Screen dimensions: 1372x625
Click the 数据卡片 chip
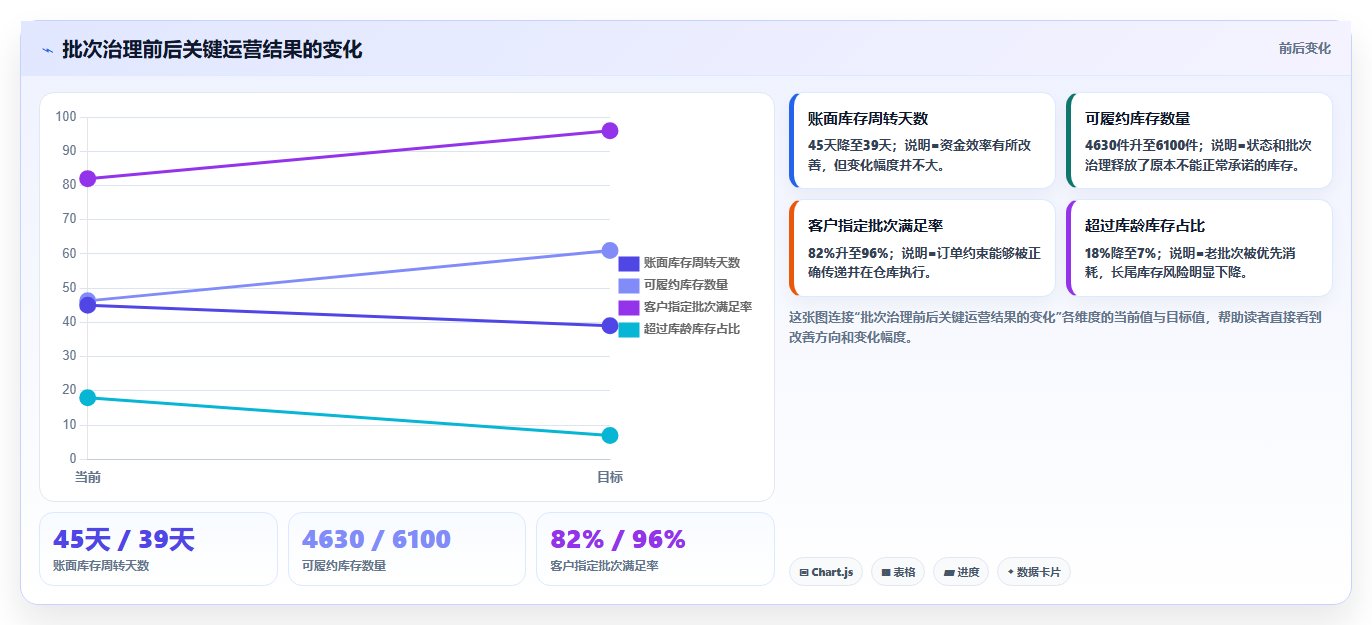point(1034,572)
